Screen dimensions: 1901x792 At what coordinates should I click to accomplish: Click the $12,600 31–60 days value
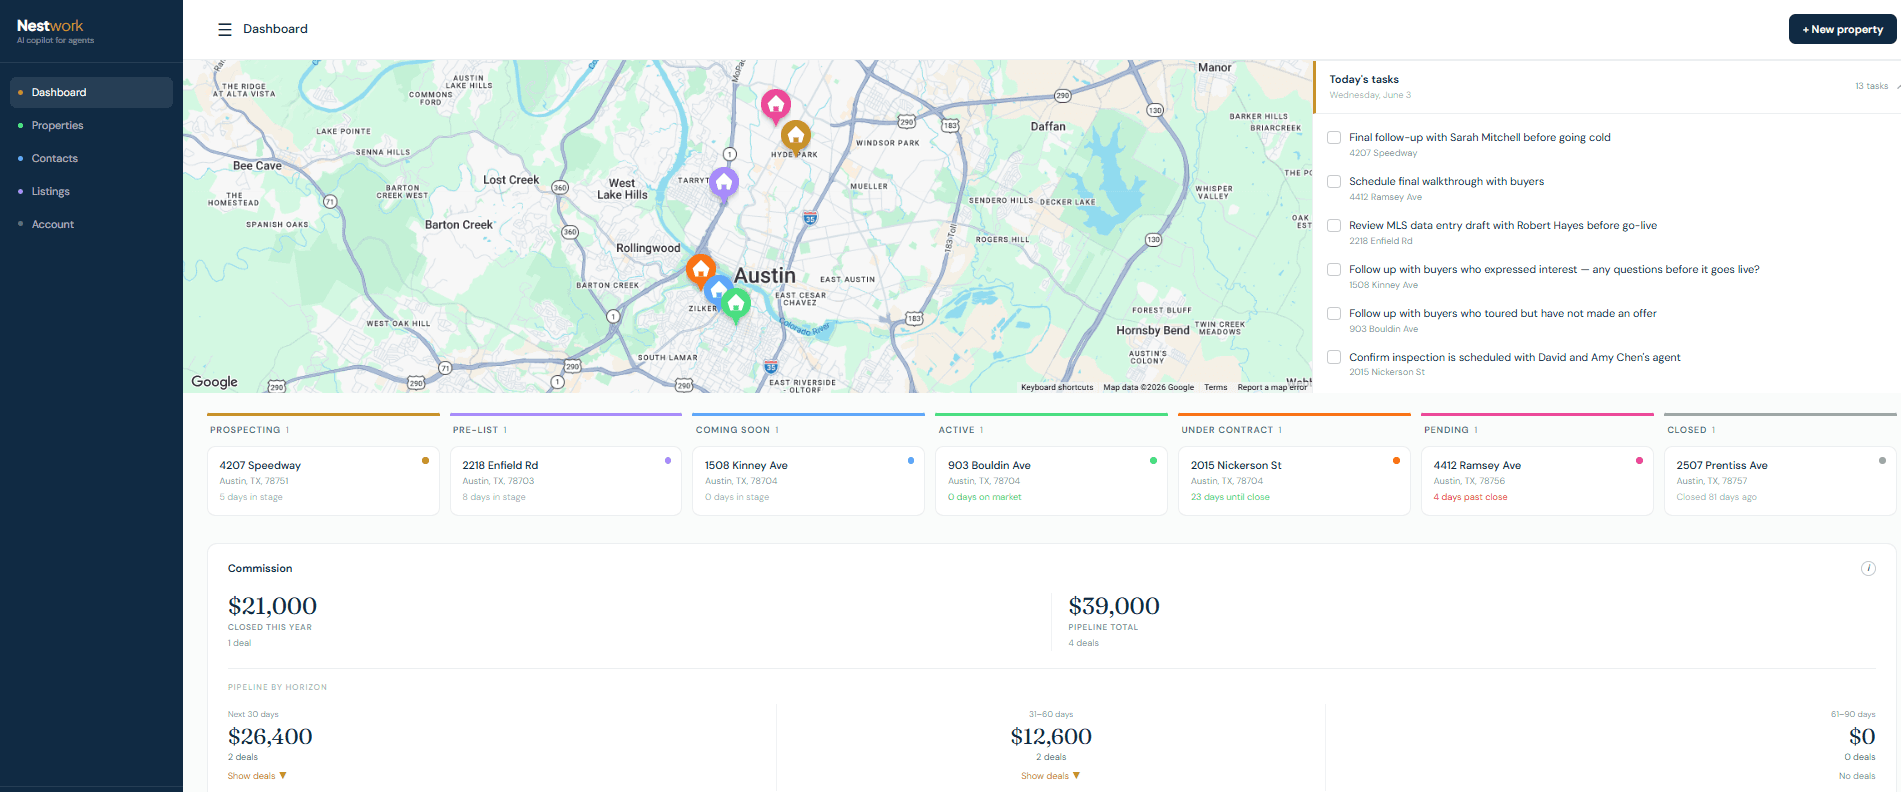click(1051, 737)
